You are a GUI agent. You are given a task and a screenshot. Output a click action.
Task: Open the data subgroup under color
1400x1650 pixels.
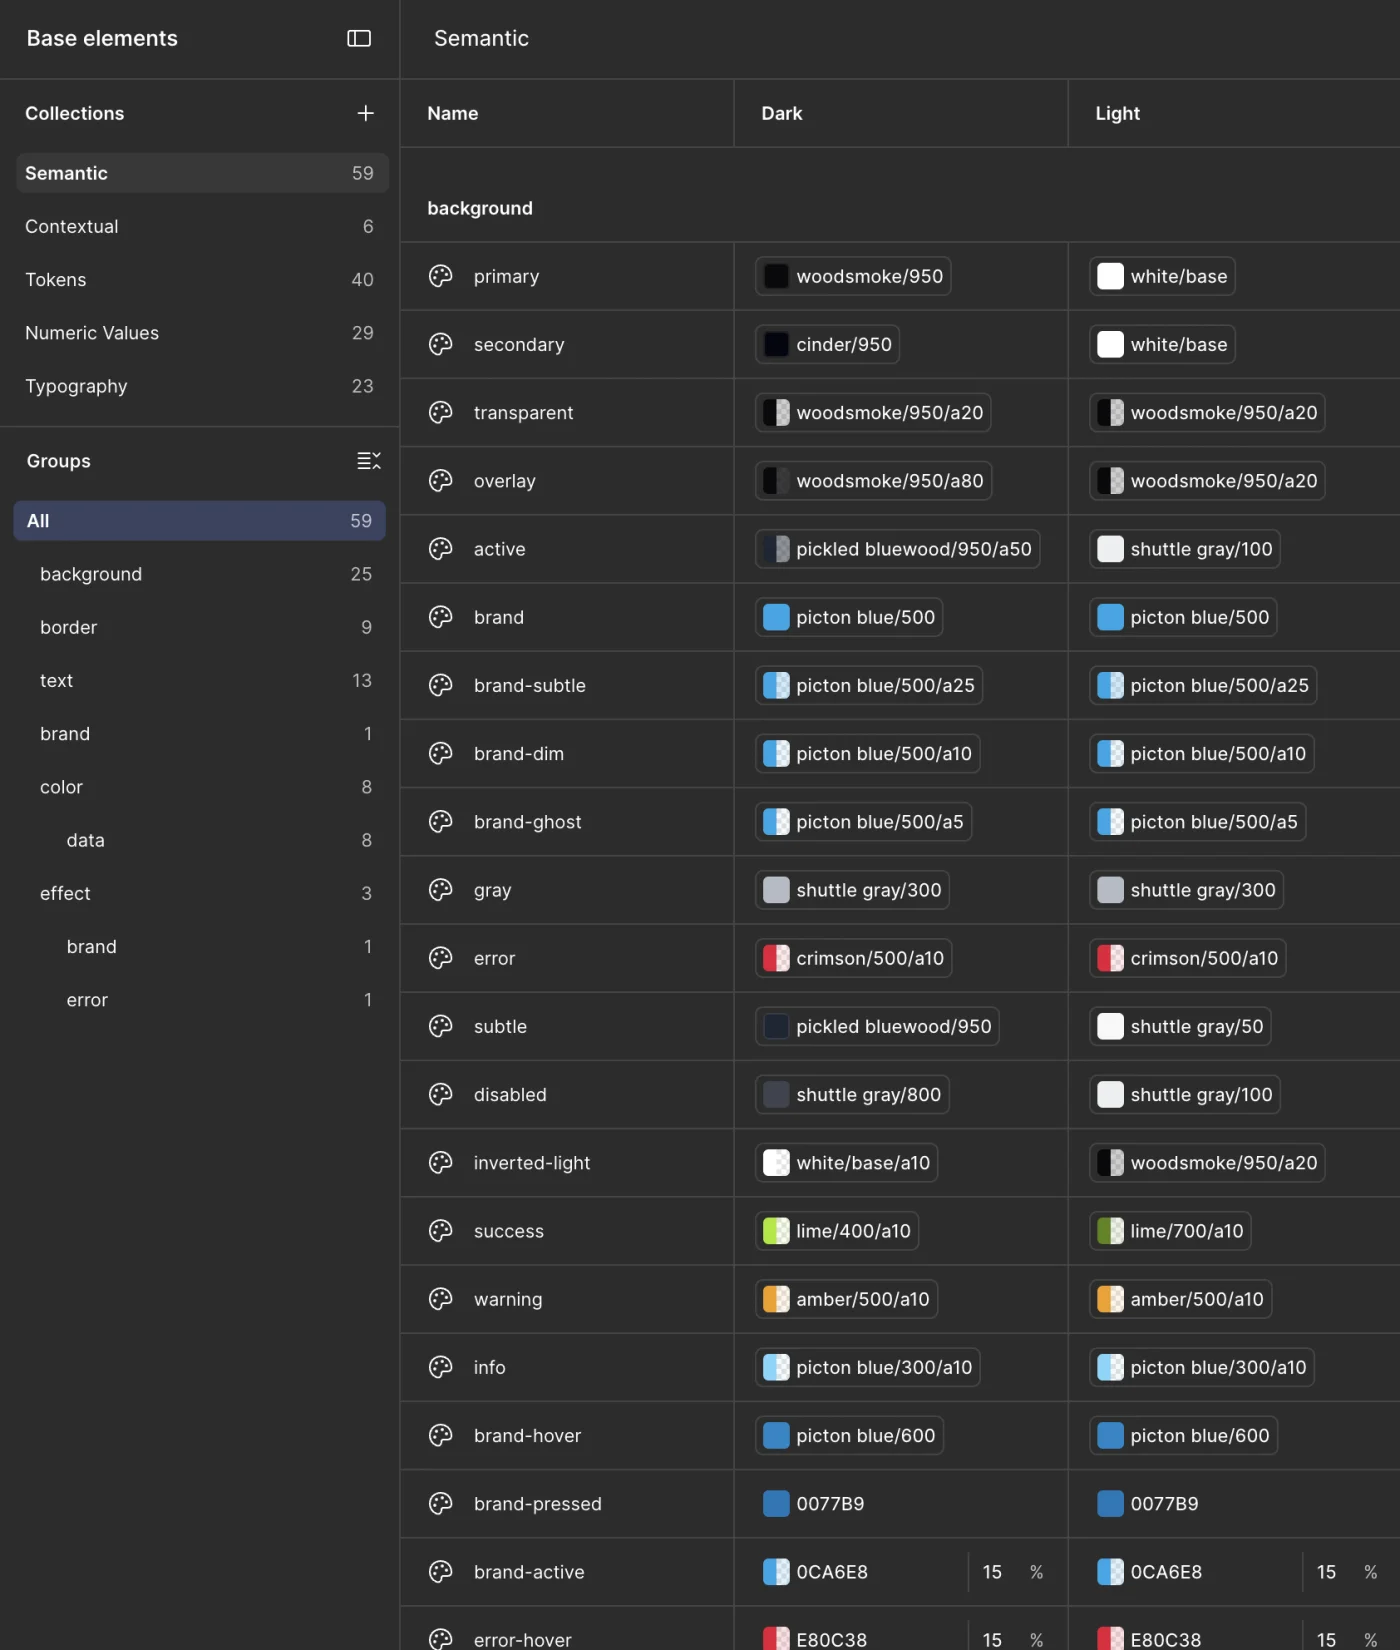(x=200, y=840)
